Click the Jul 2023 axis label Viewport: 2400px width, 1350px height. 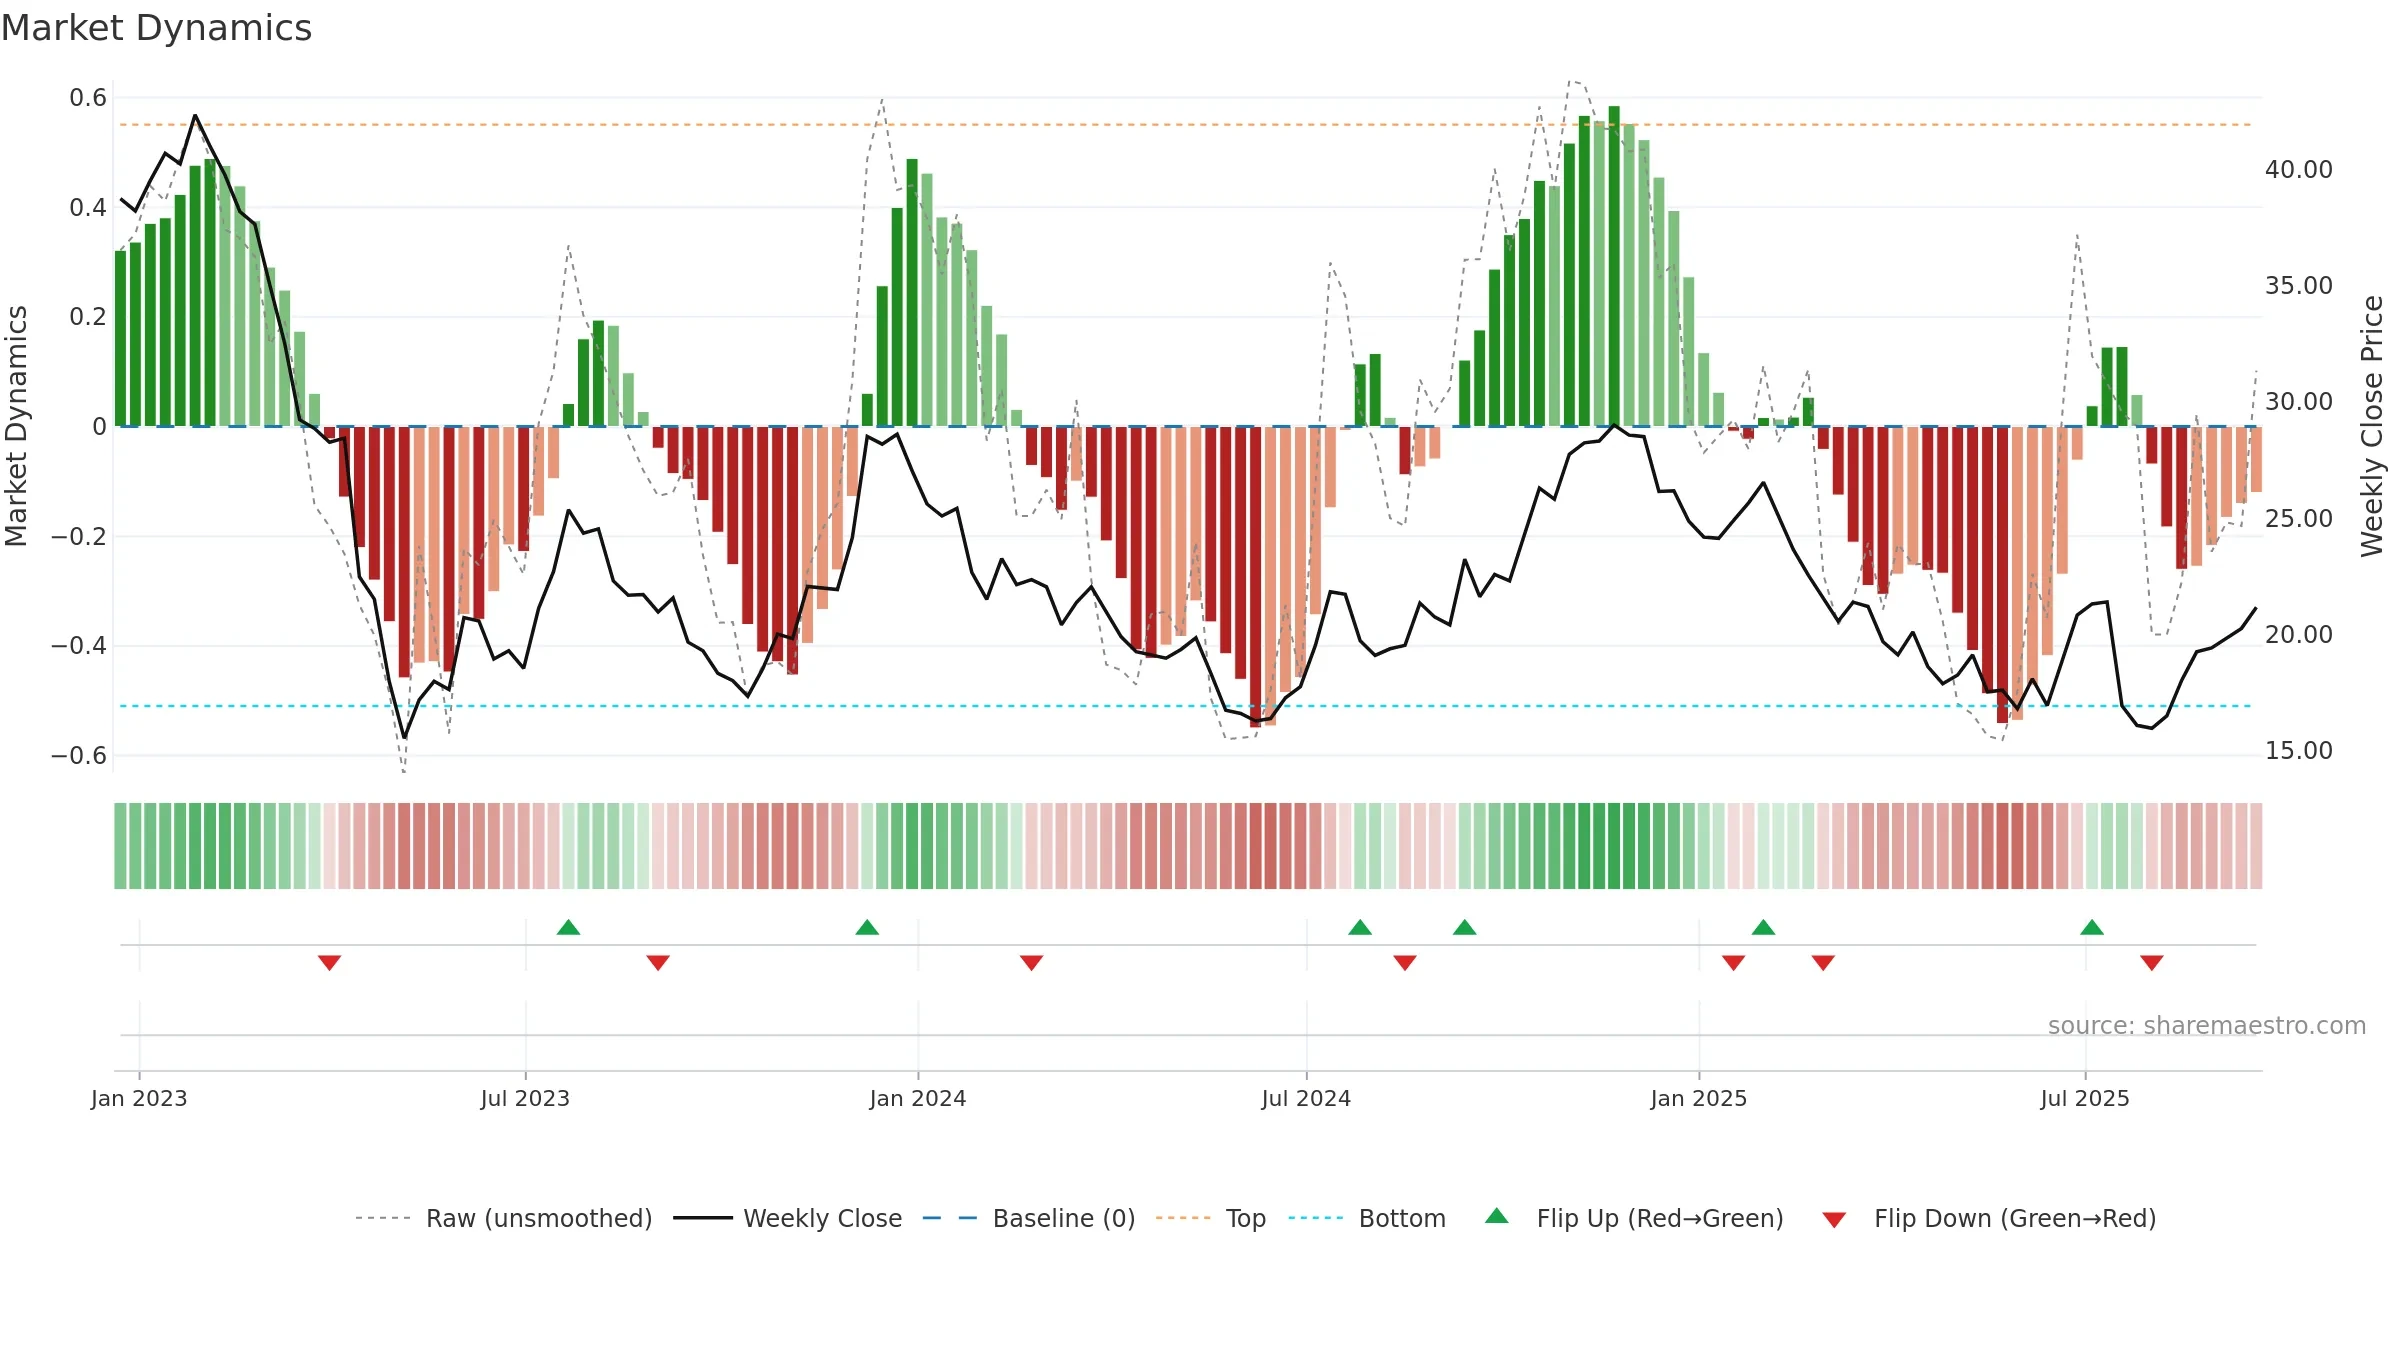[525, 1098]
